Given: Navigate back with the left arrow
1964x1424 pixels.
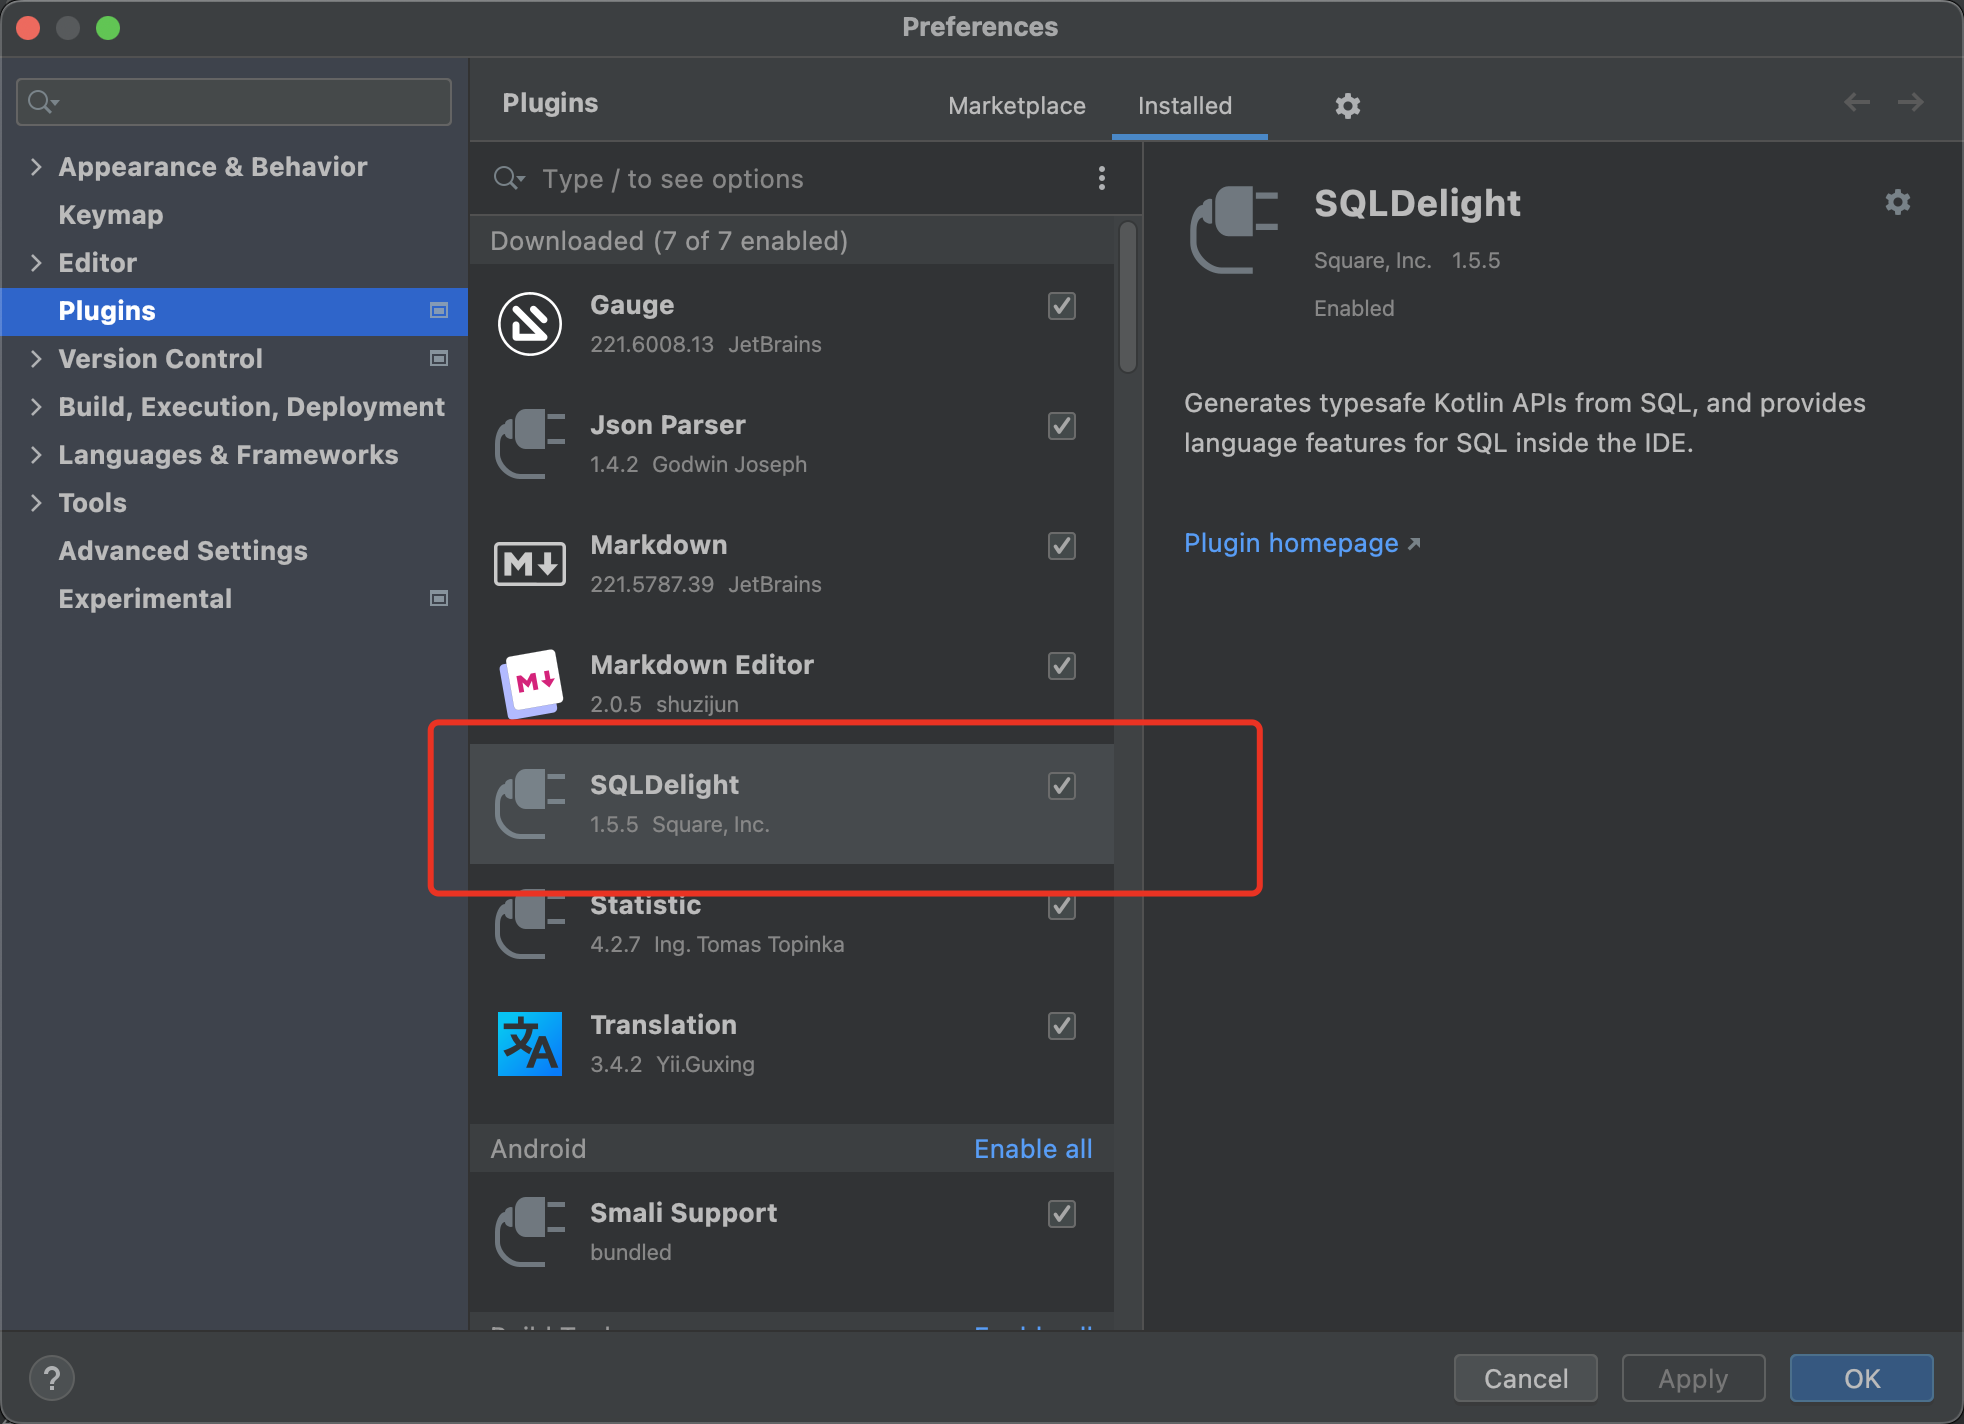Looking at the screenshot, I should coord(1857,102).
